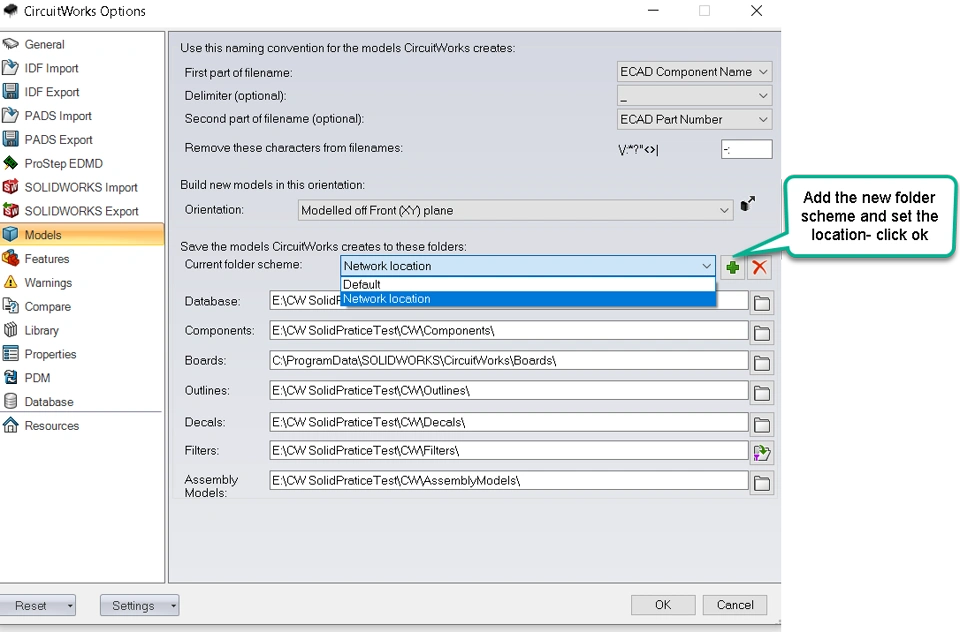Click the Decals path field
Screen dimensions: 960x632
tap(509, 422)
